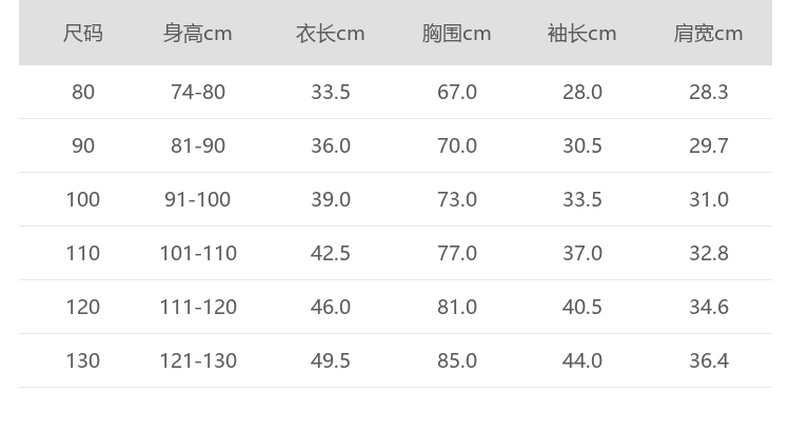Select sleeve length value 37.0
Image resolution: width=790 pixels, height=431 pixels.
coord(582,254)
